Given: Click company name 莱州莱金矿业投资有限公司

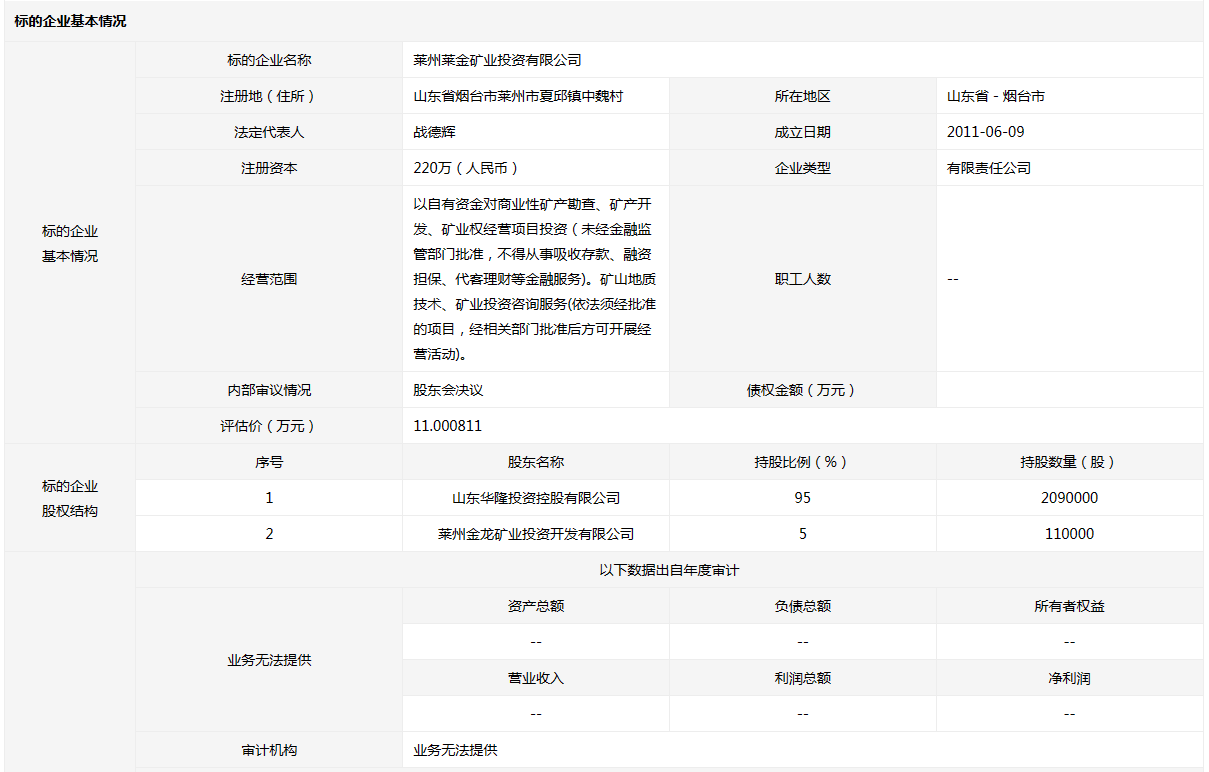Looking at the screenshot, I should point(497,60).
